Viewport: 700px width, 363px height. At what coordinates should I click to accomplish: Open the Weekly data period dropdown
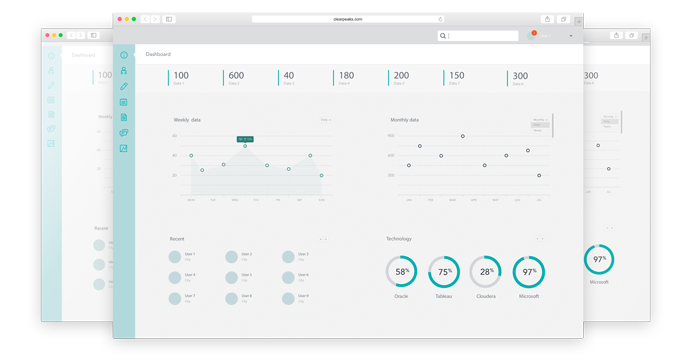(325, 120)
